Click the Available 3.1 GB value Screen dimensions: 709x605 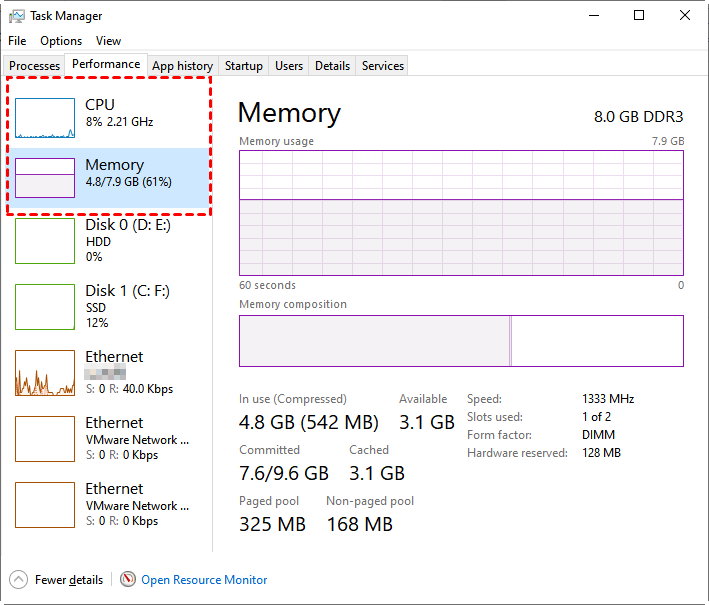pos(426,422)
